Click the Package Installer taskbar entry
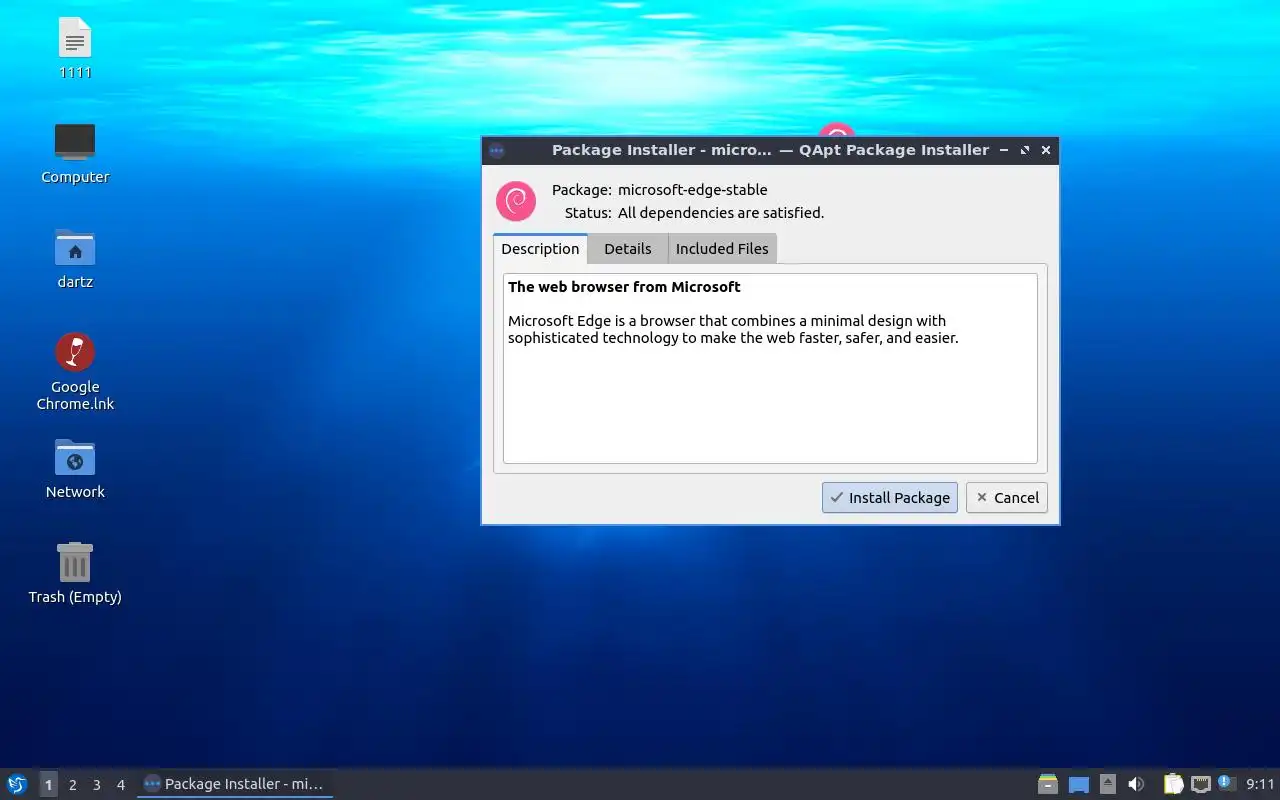1280x800 pixels. [235, 784]
